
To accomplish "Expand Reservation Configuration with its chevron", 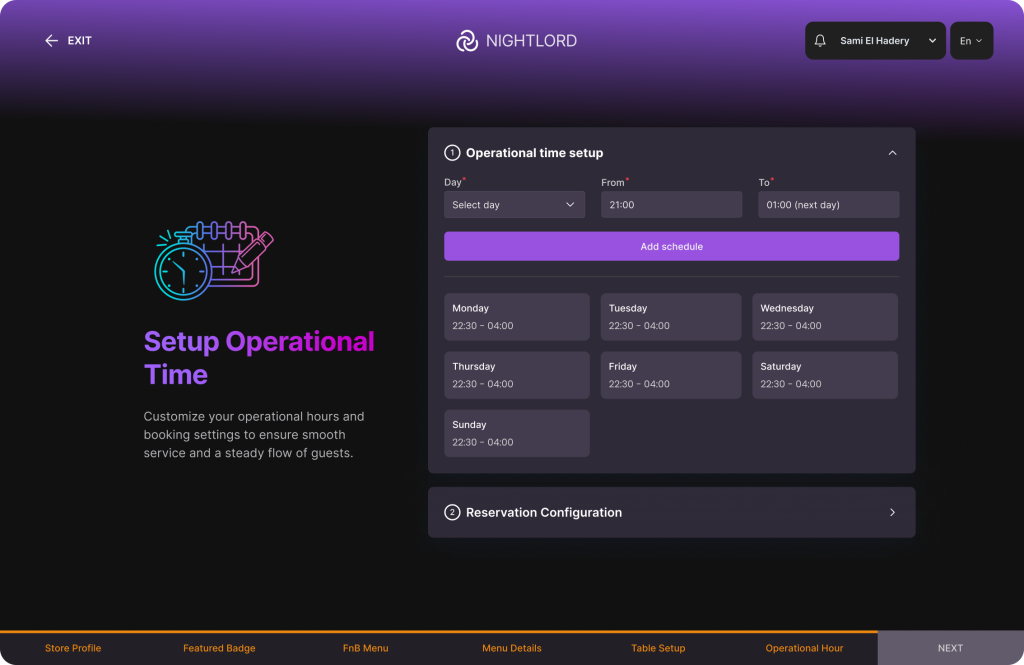I will pos(892,512).
